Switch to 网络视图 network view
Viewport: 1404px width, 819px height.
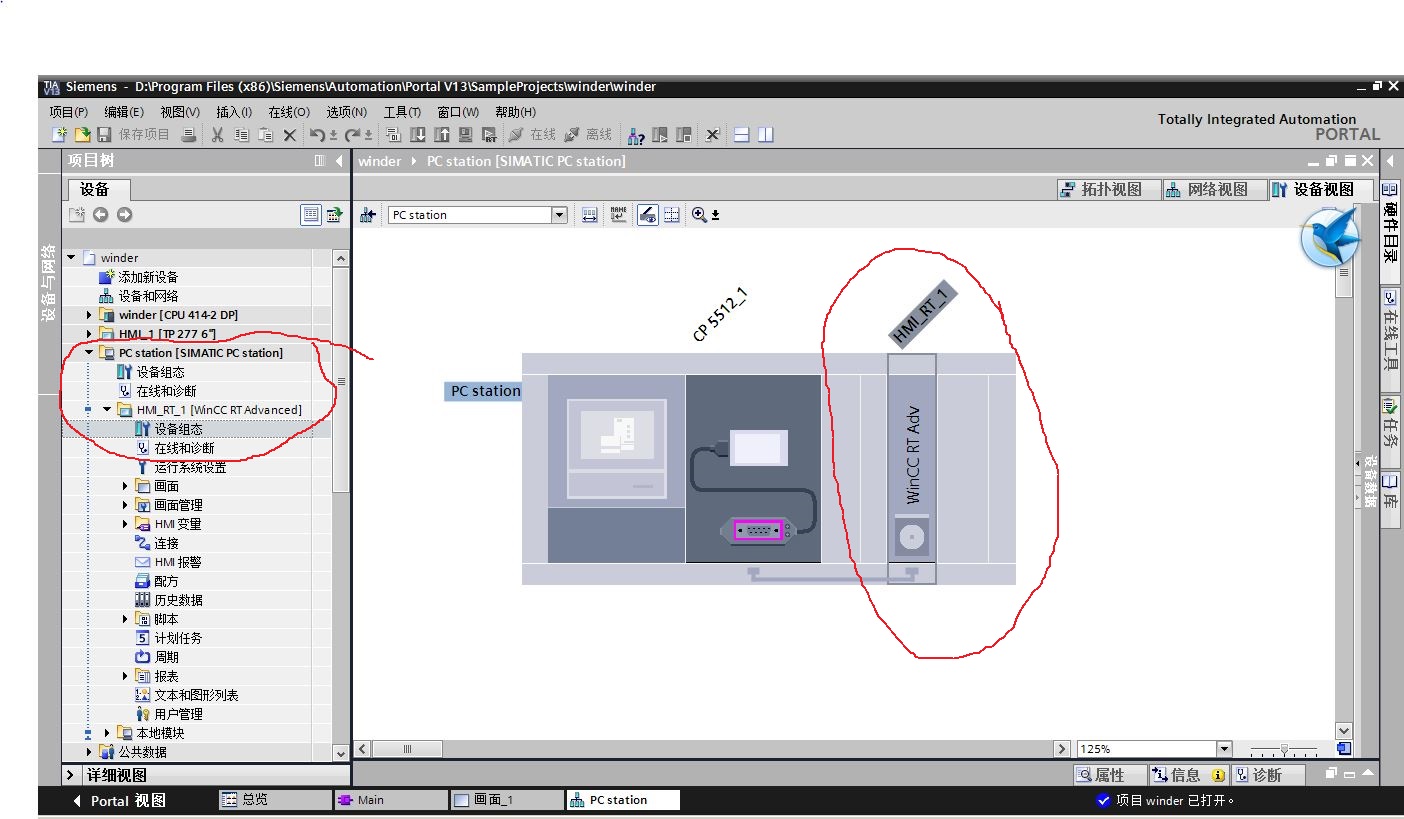click(1215, 189)
